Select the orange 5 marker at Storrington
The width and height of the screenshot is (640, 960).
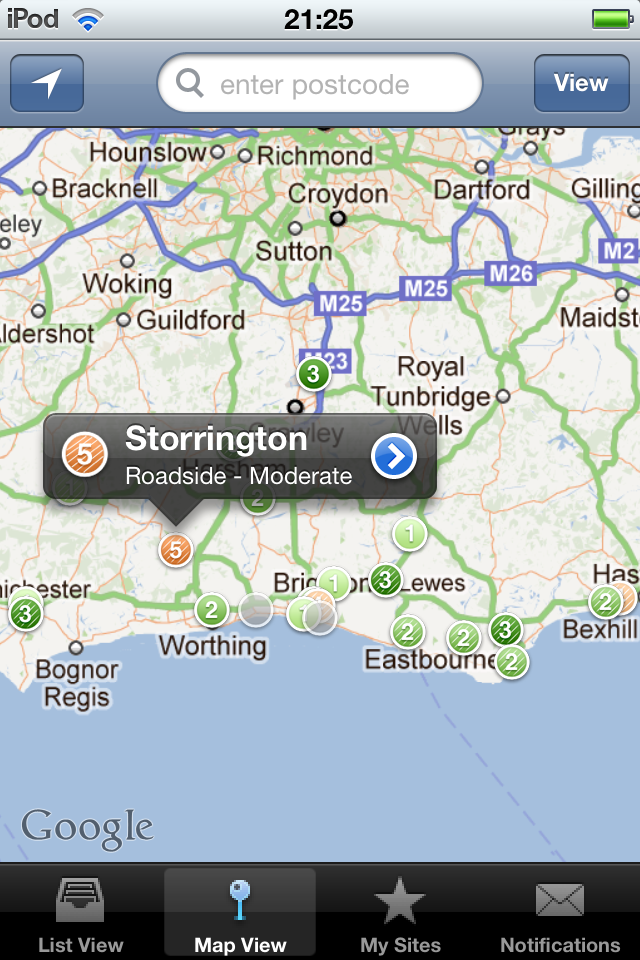click(x=176, y=550)
